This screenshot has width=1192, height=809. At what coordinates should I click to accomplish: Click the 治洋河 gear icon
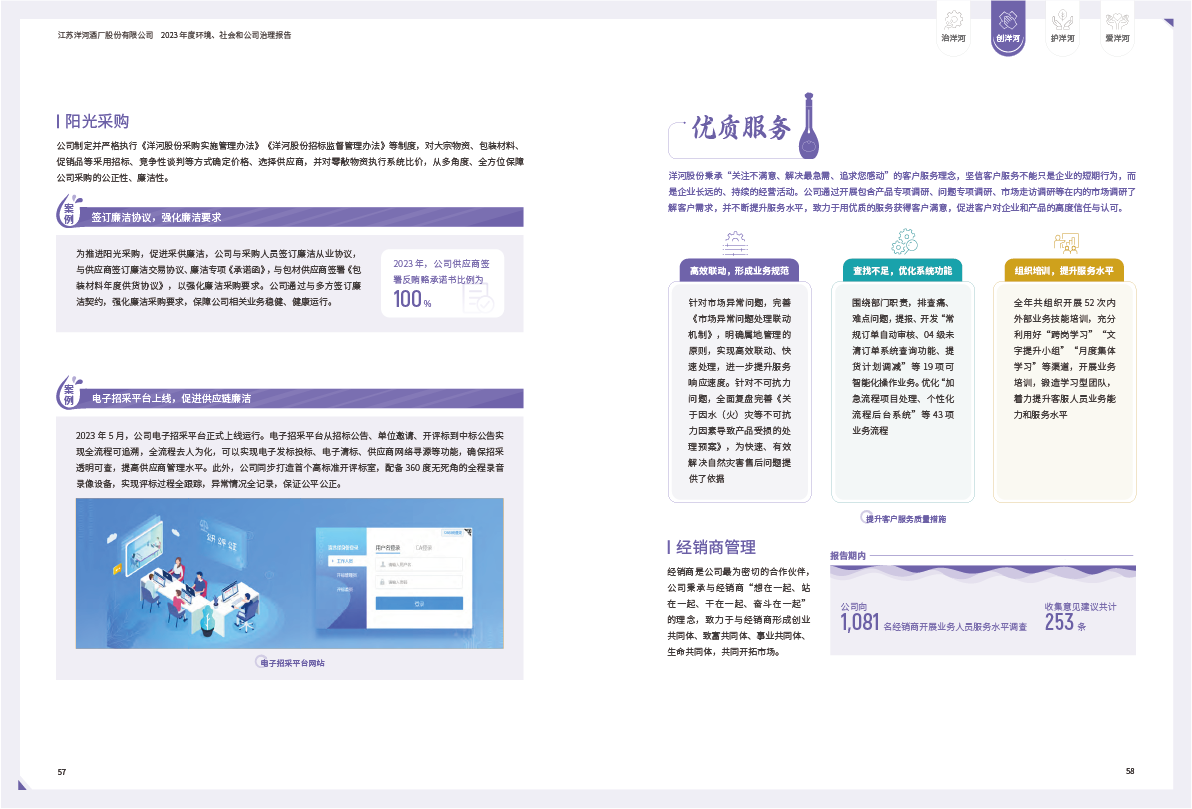tap(953, 20)
